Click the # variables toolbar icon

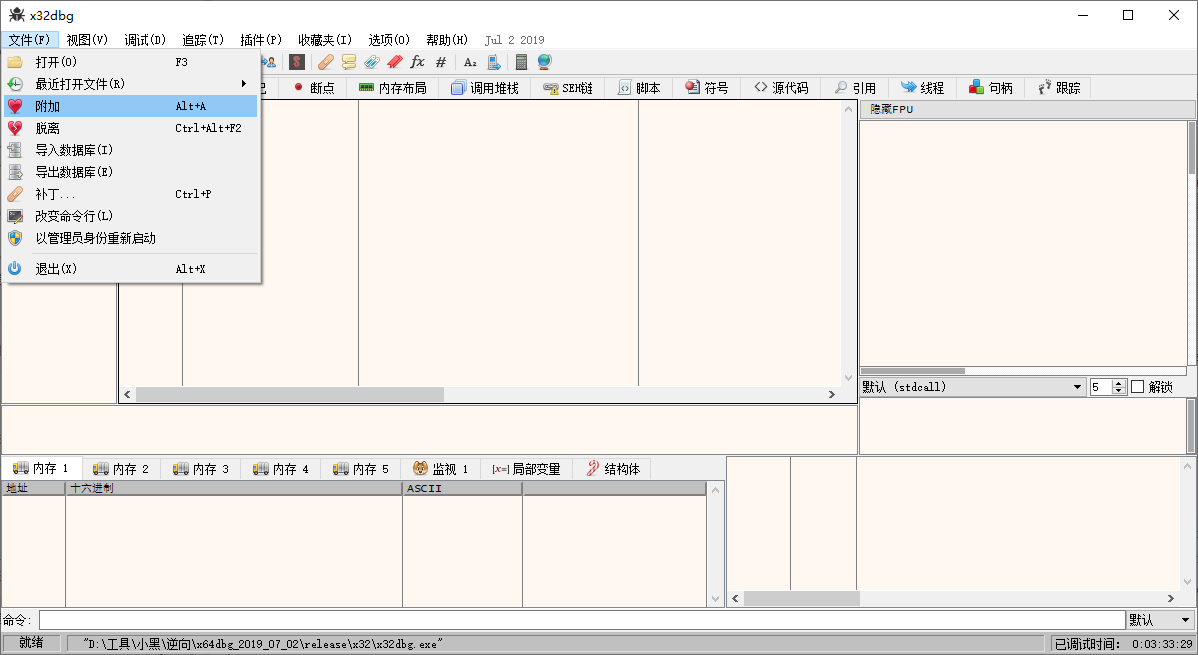(441, 62)
